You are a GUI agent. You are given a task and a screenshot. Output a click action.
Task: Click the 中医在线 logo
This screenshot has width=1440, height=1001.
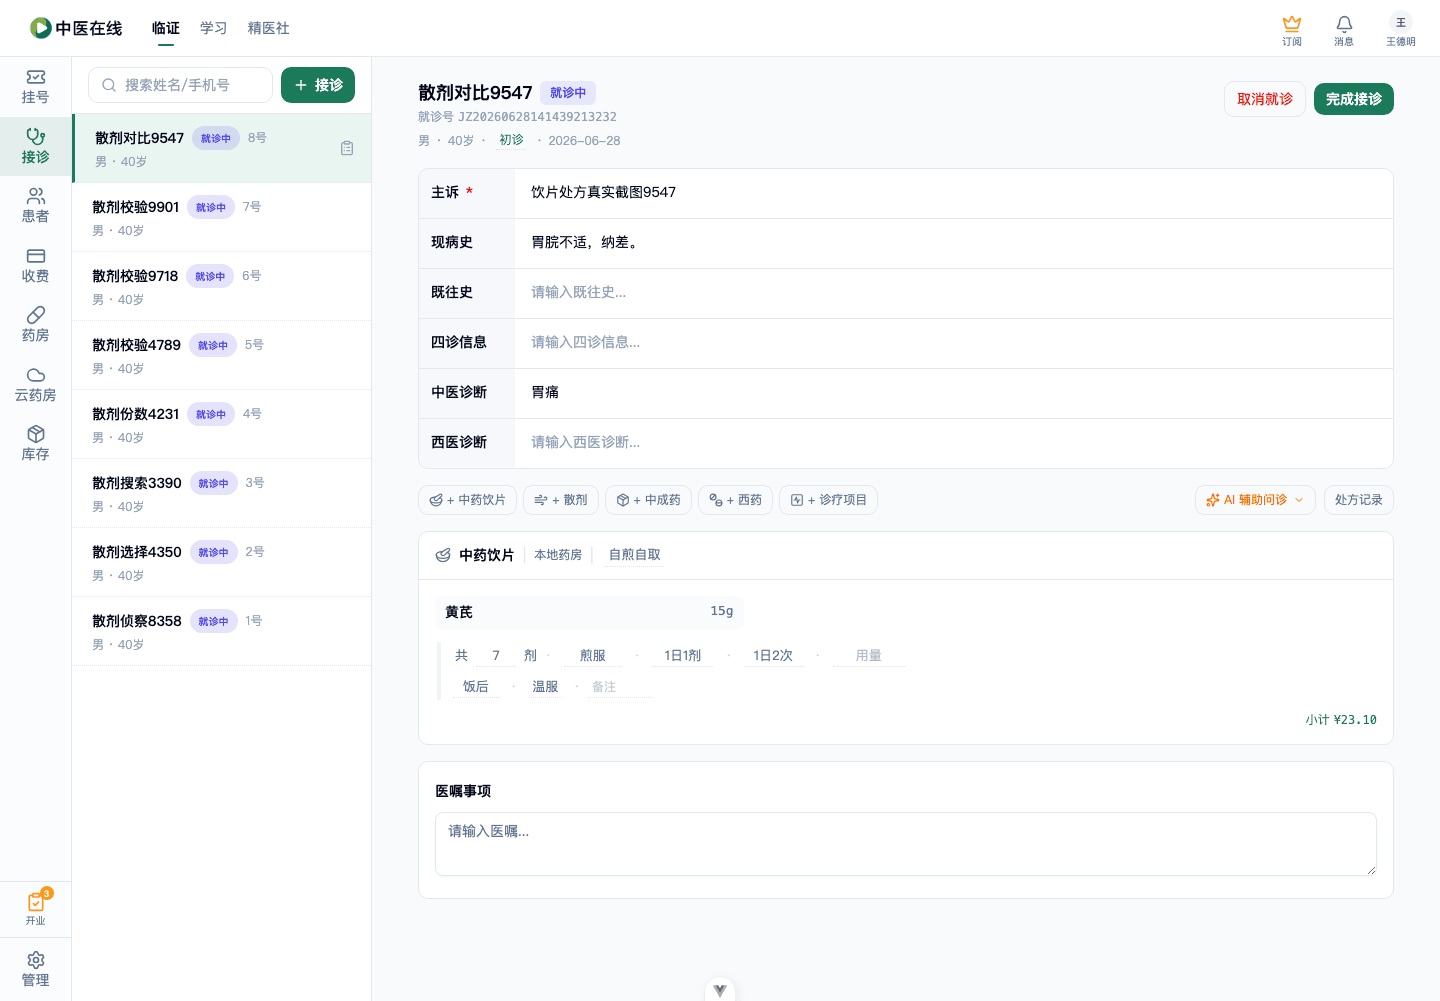(76, 28)
